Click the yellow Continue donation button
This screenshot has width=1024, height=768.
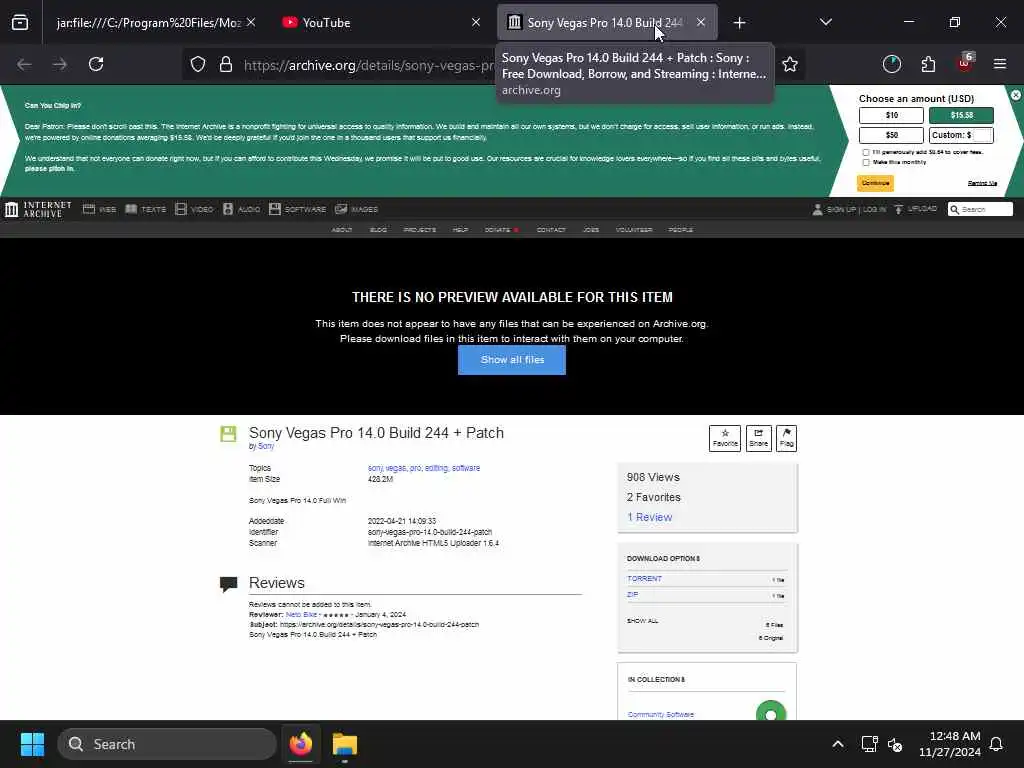(x=875, y=183)
